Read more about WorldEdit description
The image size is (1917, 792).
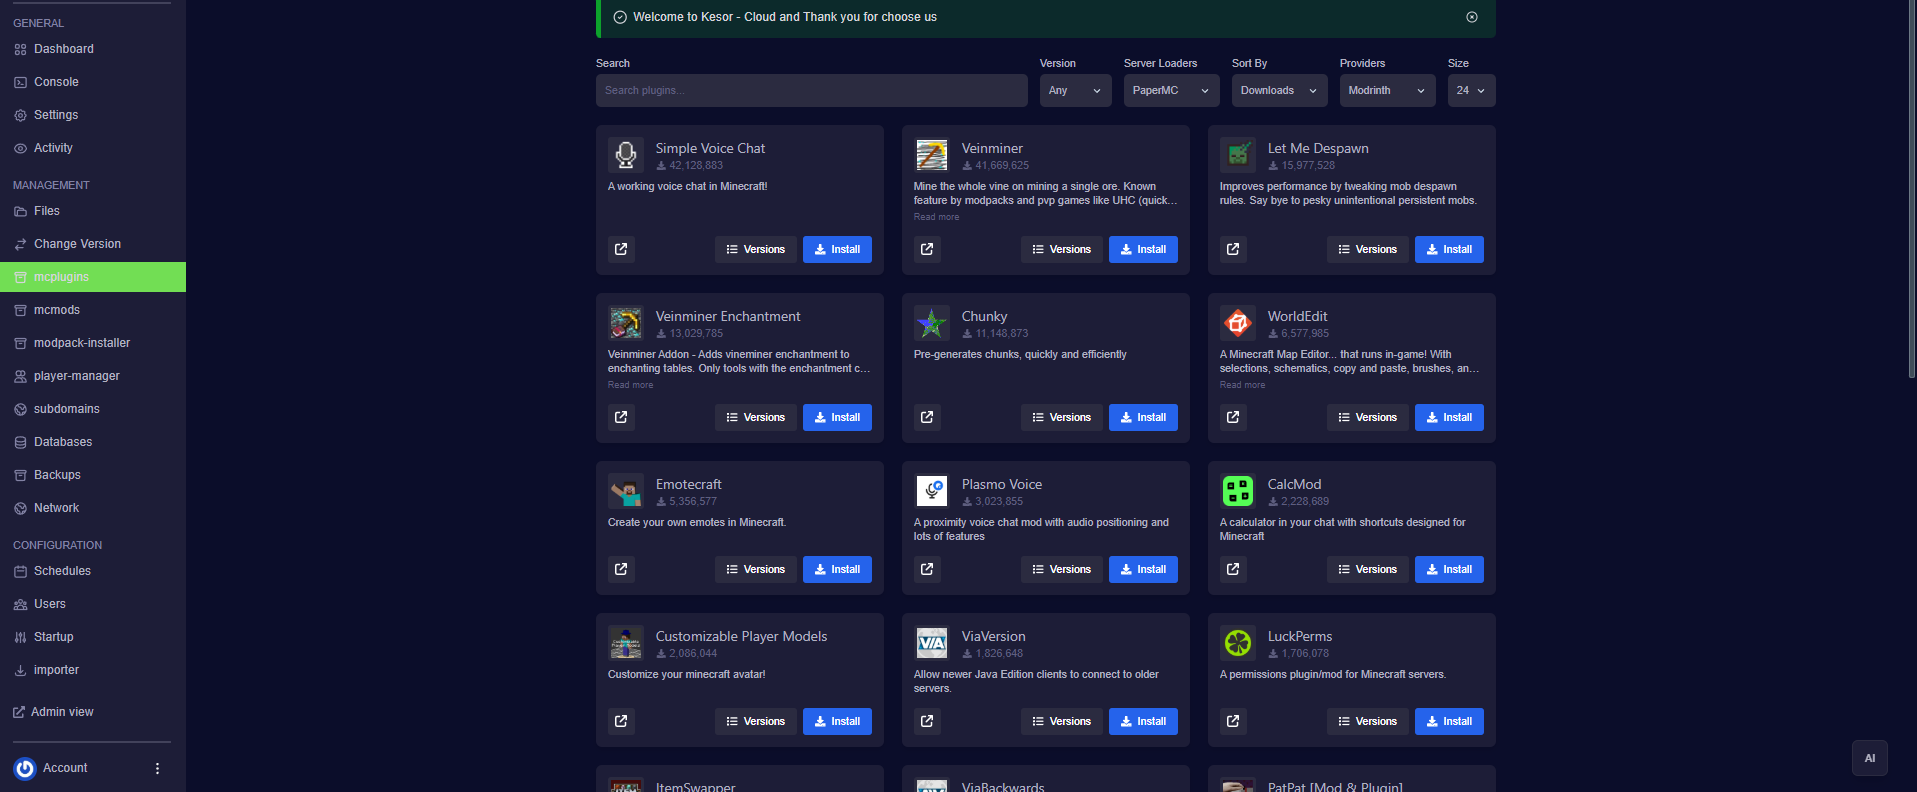(x=1242, y=385)
